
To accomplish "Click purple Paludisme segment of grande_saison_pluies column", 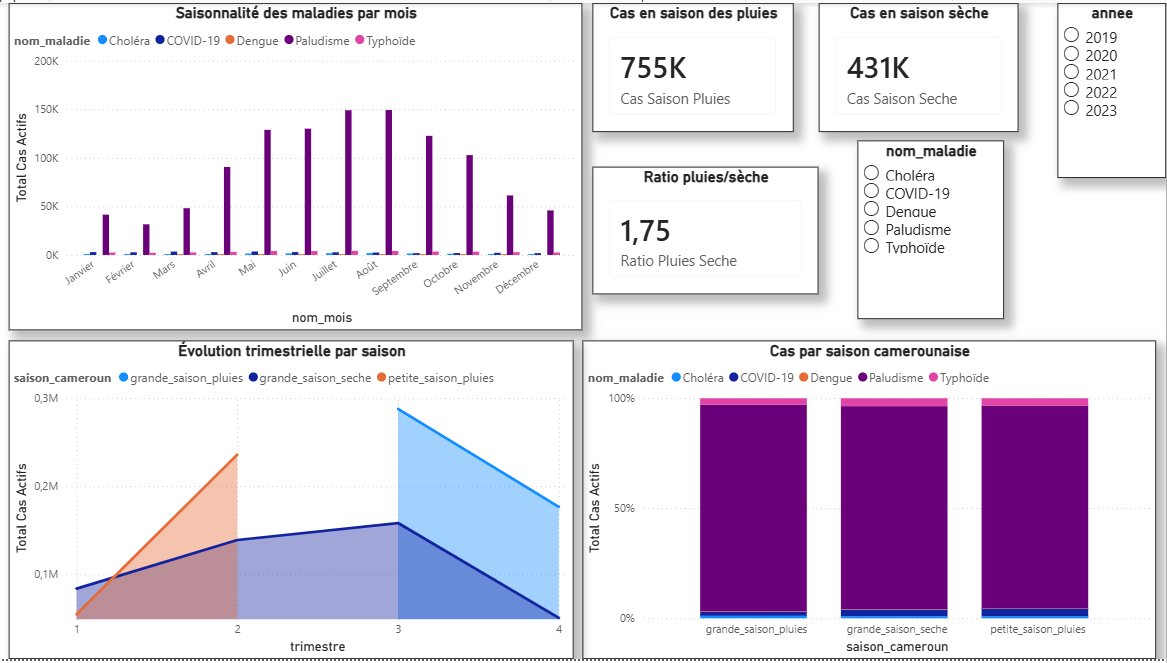I will [753, 508].
